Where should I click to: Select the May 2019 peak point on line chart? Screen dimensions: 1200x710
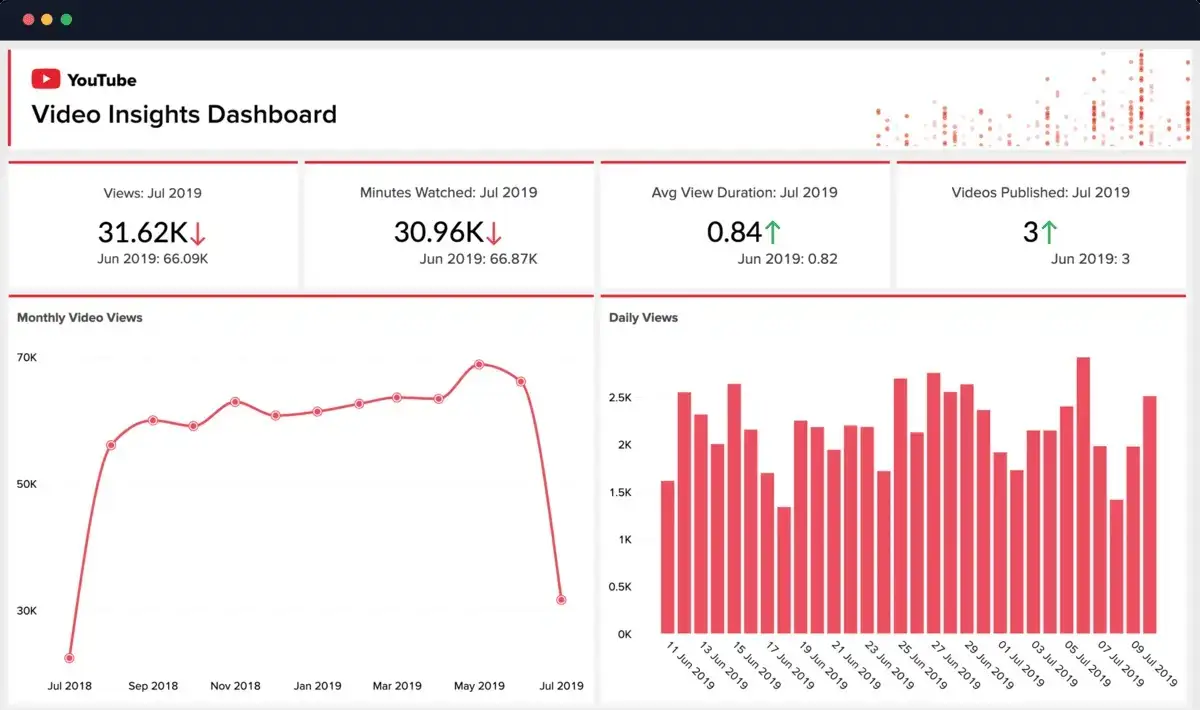point(481,364)
